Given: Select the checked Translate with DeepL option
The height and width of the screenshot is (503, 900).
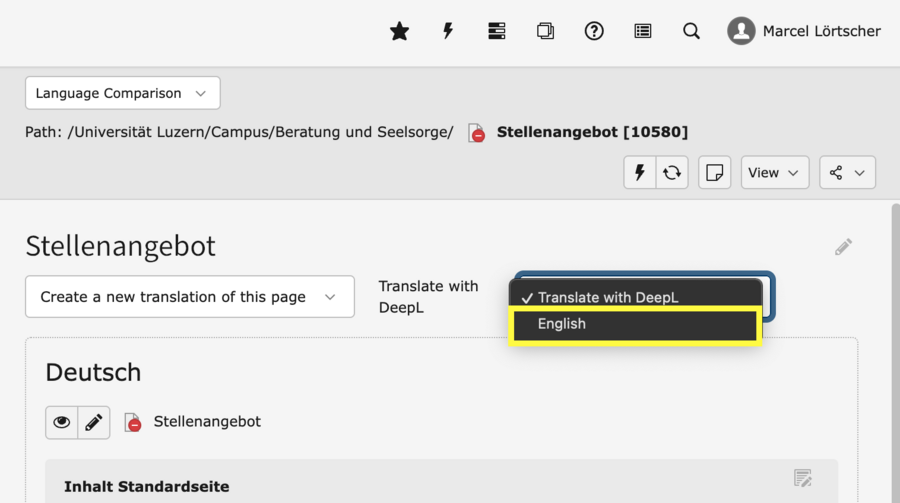Looking at the screenshot, I should (x=635, y=297).
